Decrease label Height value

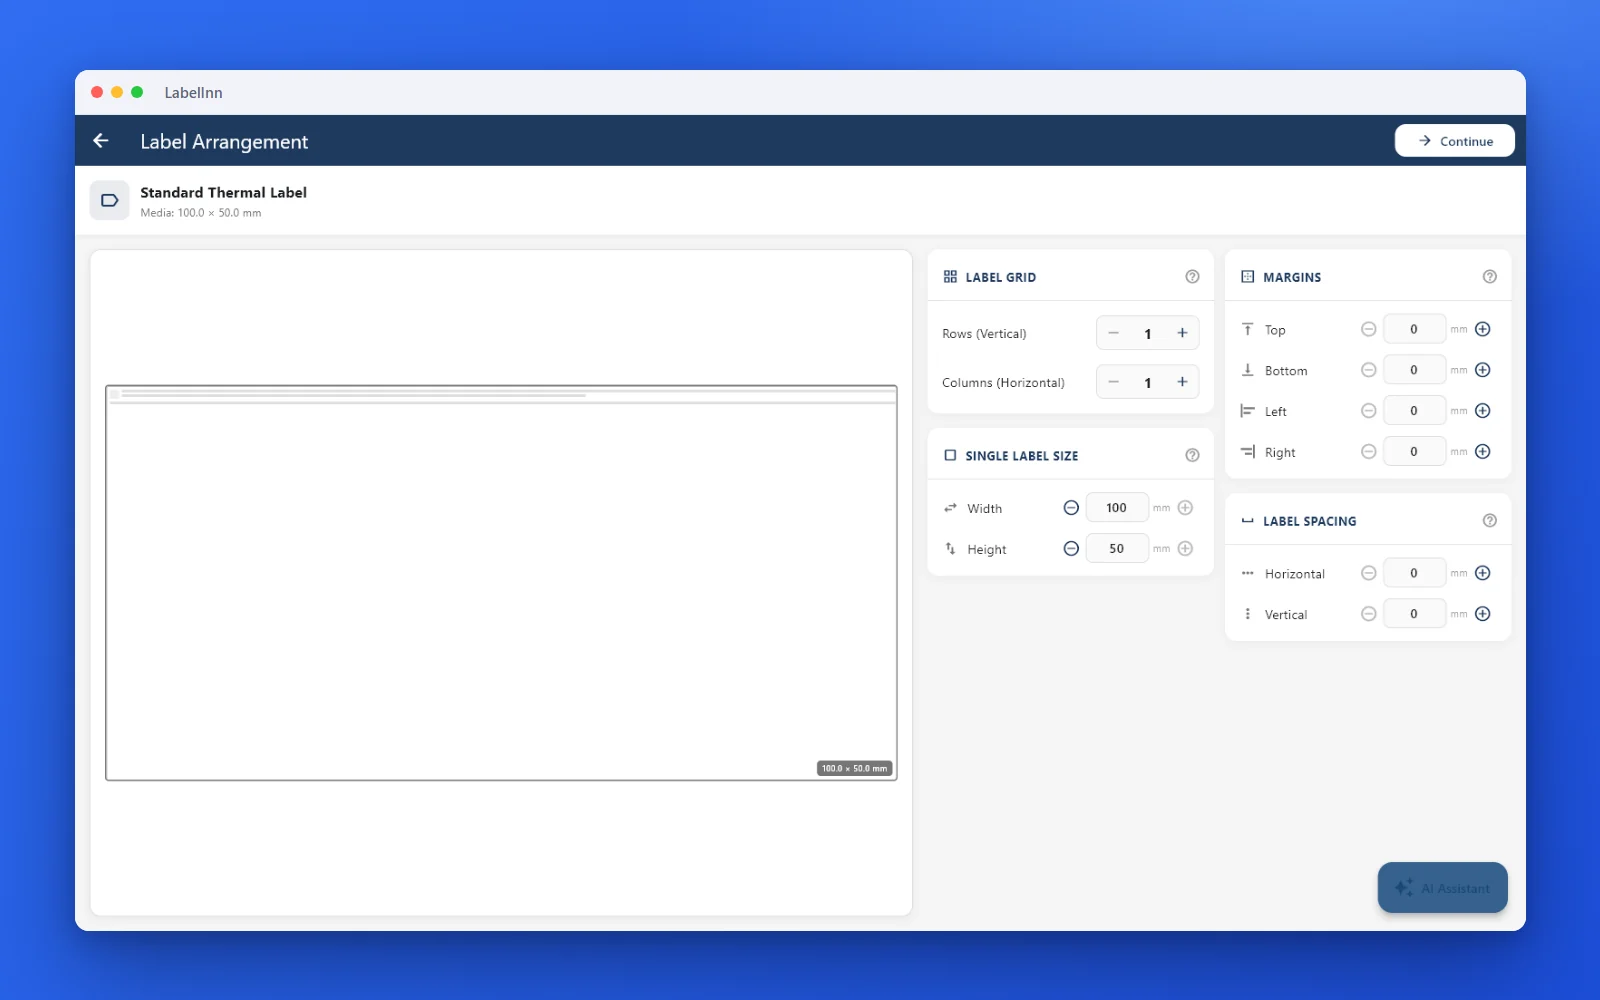1071,549
